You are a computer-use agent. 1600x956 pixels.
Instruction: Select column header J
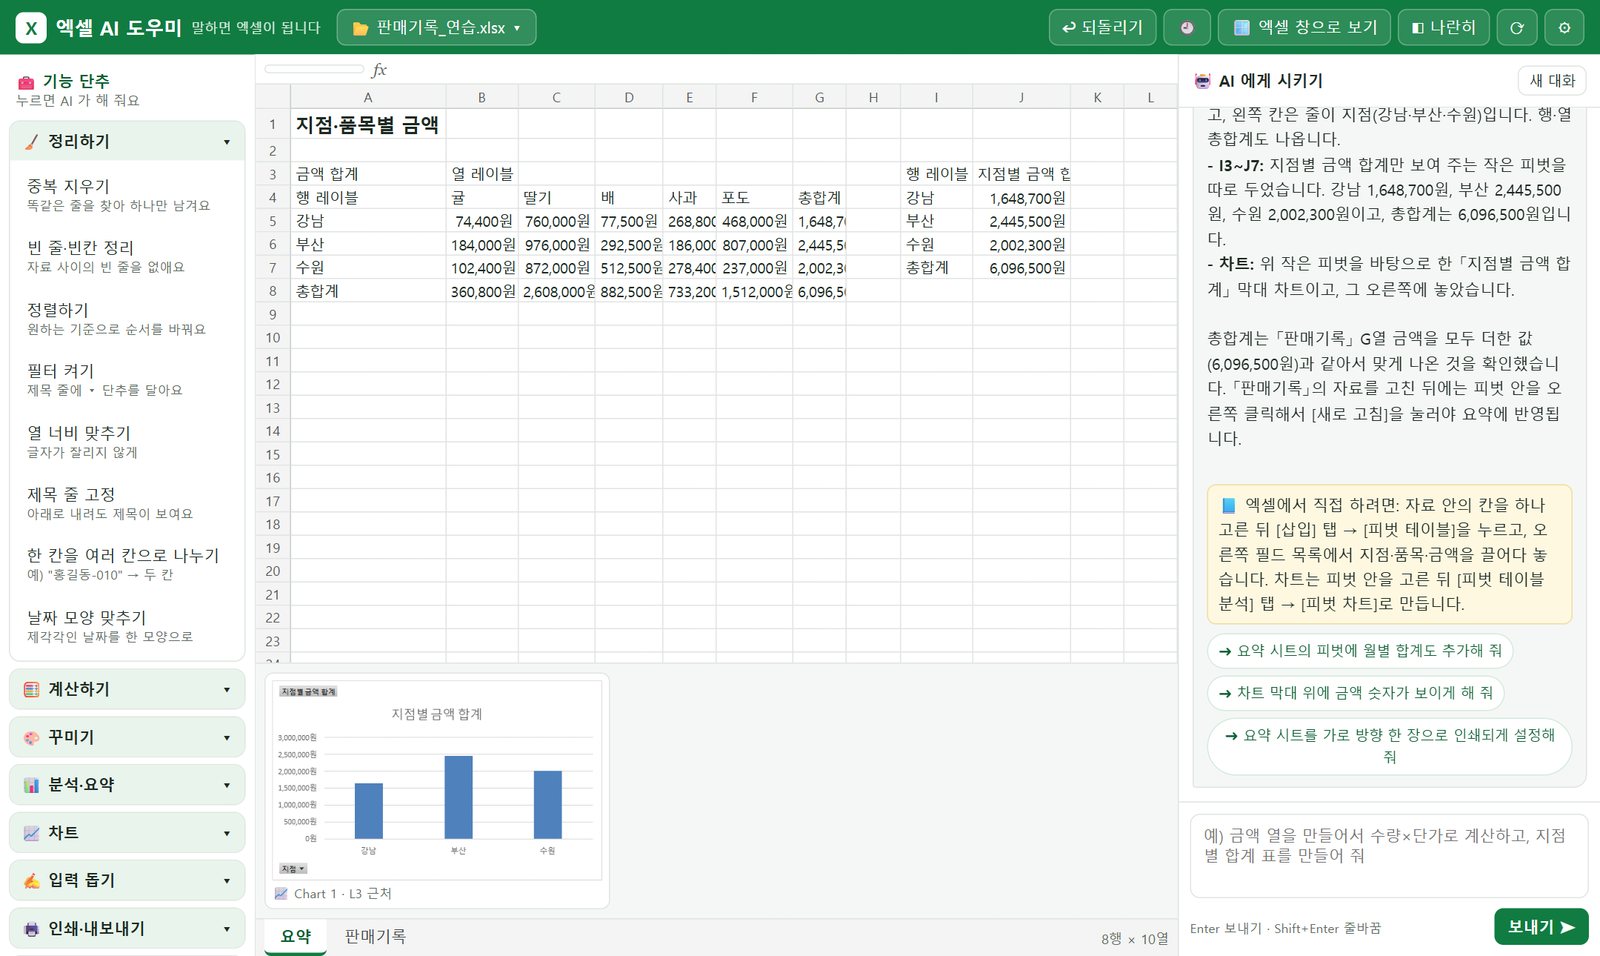pyautogui.click(x=1021, y=97)
